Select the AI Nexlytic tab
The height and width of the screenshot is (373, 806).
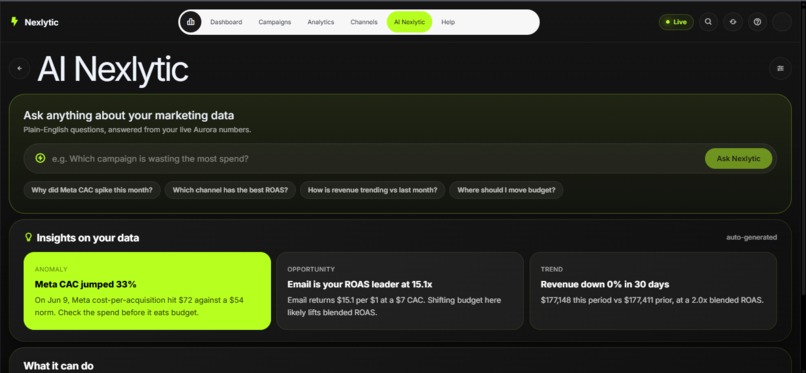(410, 22)
